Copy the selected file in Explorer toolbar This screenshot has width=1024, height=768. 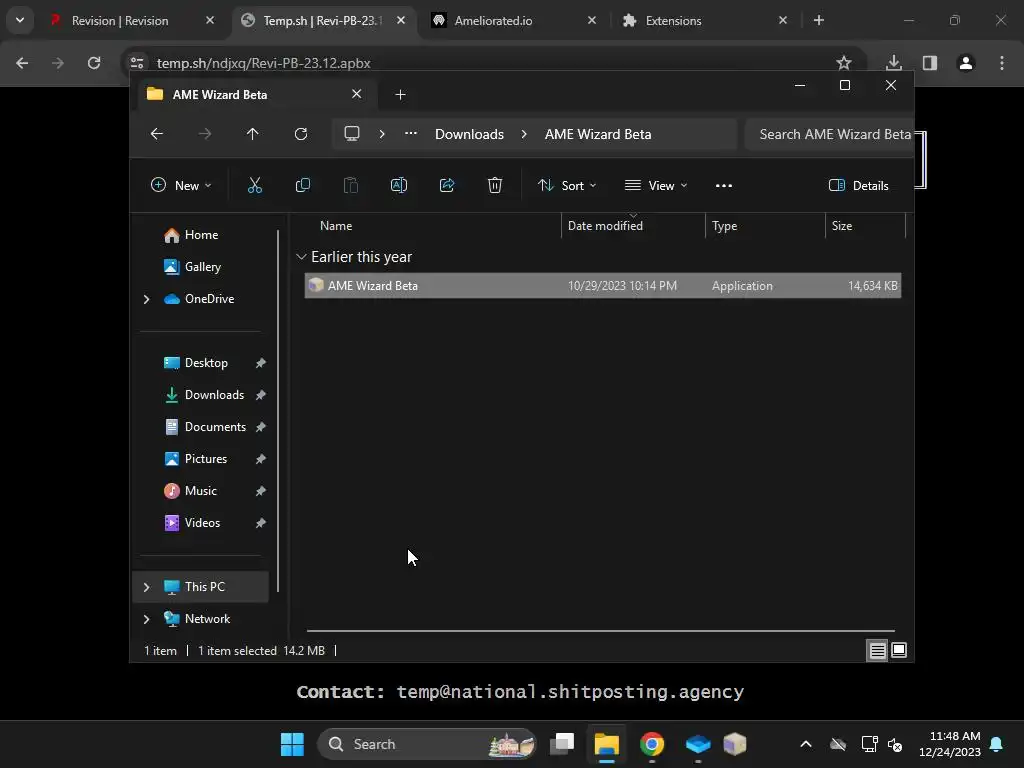click(302, 185)
